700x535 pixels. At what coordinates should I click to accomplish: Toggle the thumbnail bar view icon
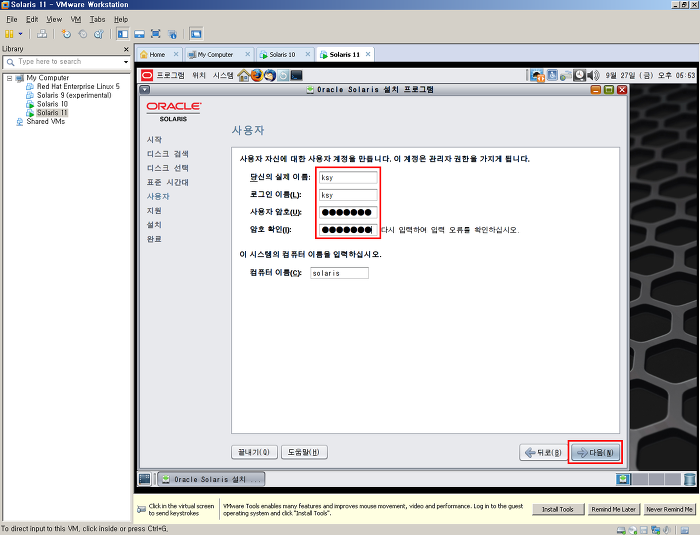click(x=139, y=34)
